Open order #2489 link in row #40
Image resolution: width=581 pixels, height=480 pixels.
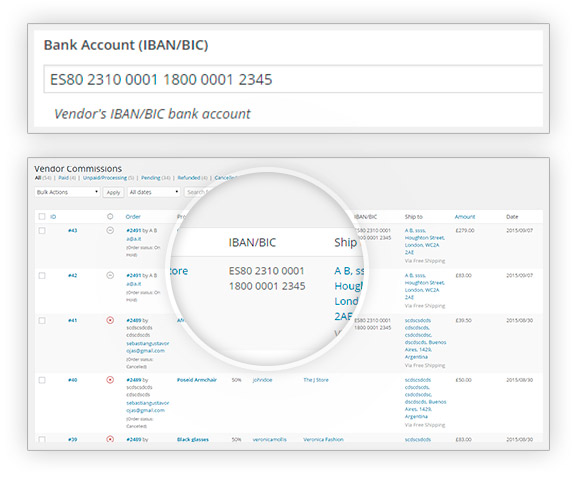pyautogui.click(x=134, y=380)
